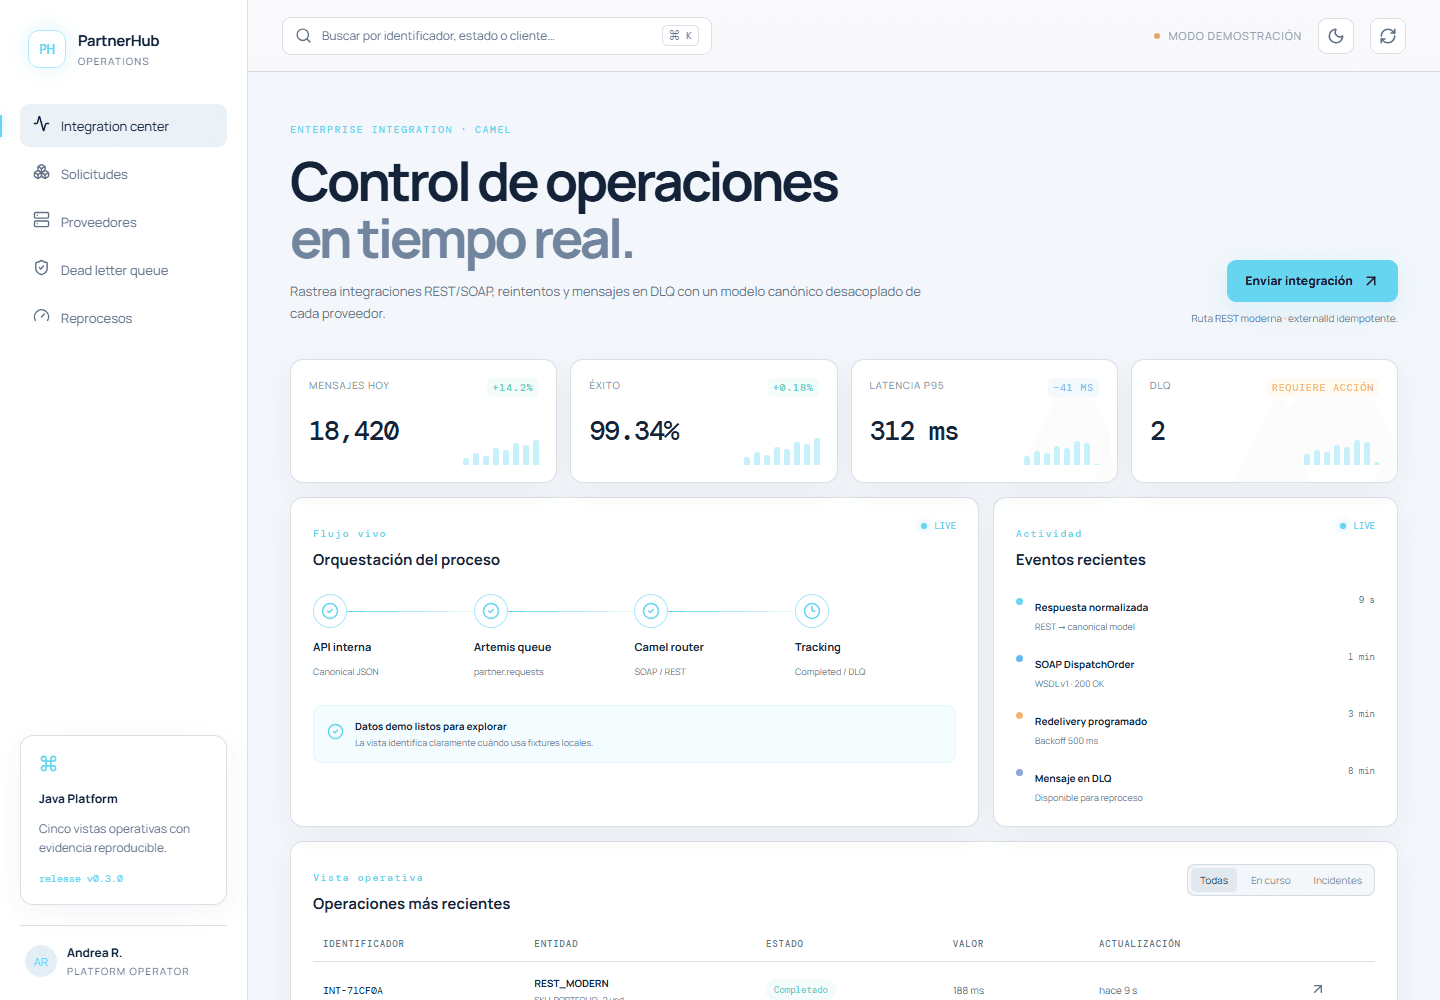This screenshot has height=1000, width=1440.
Task: Click the AR user avatar
Action: [41, 962]
